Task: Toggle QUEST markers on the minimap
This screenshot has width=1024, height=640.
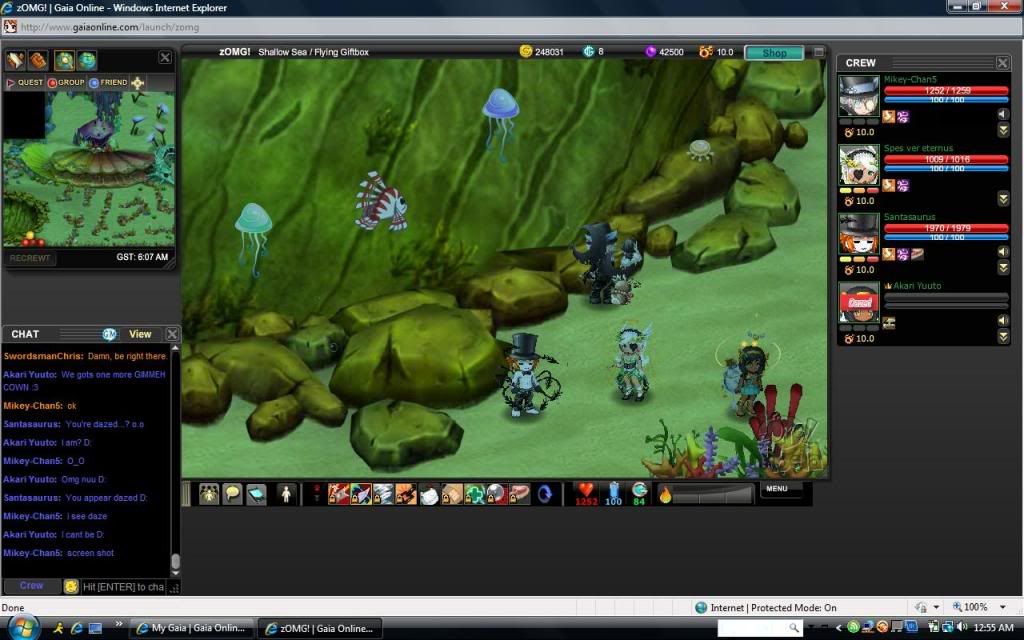Action: pos(24,83)
